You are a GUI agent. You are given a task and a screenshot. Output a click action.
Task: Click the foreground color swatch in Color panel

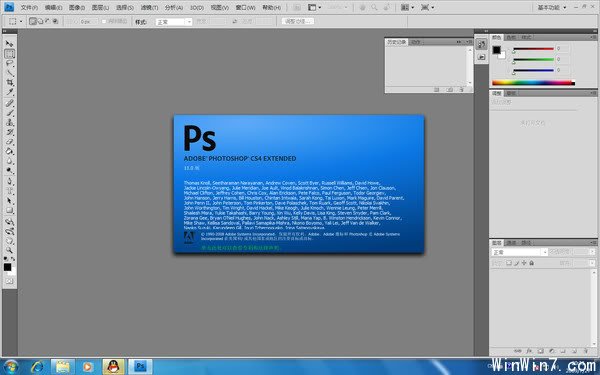(496, 50)
